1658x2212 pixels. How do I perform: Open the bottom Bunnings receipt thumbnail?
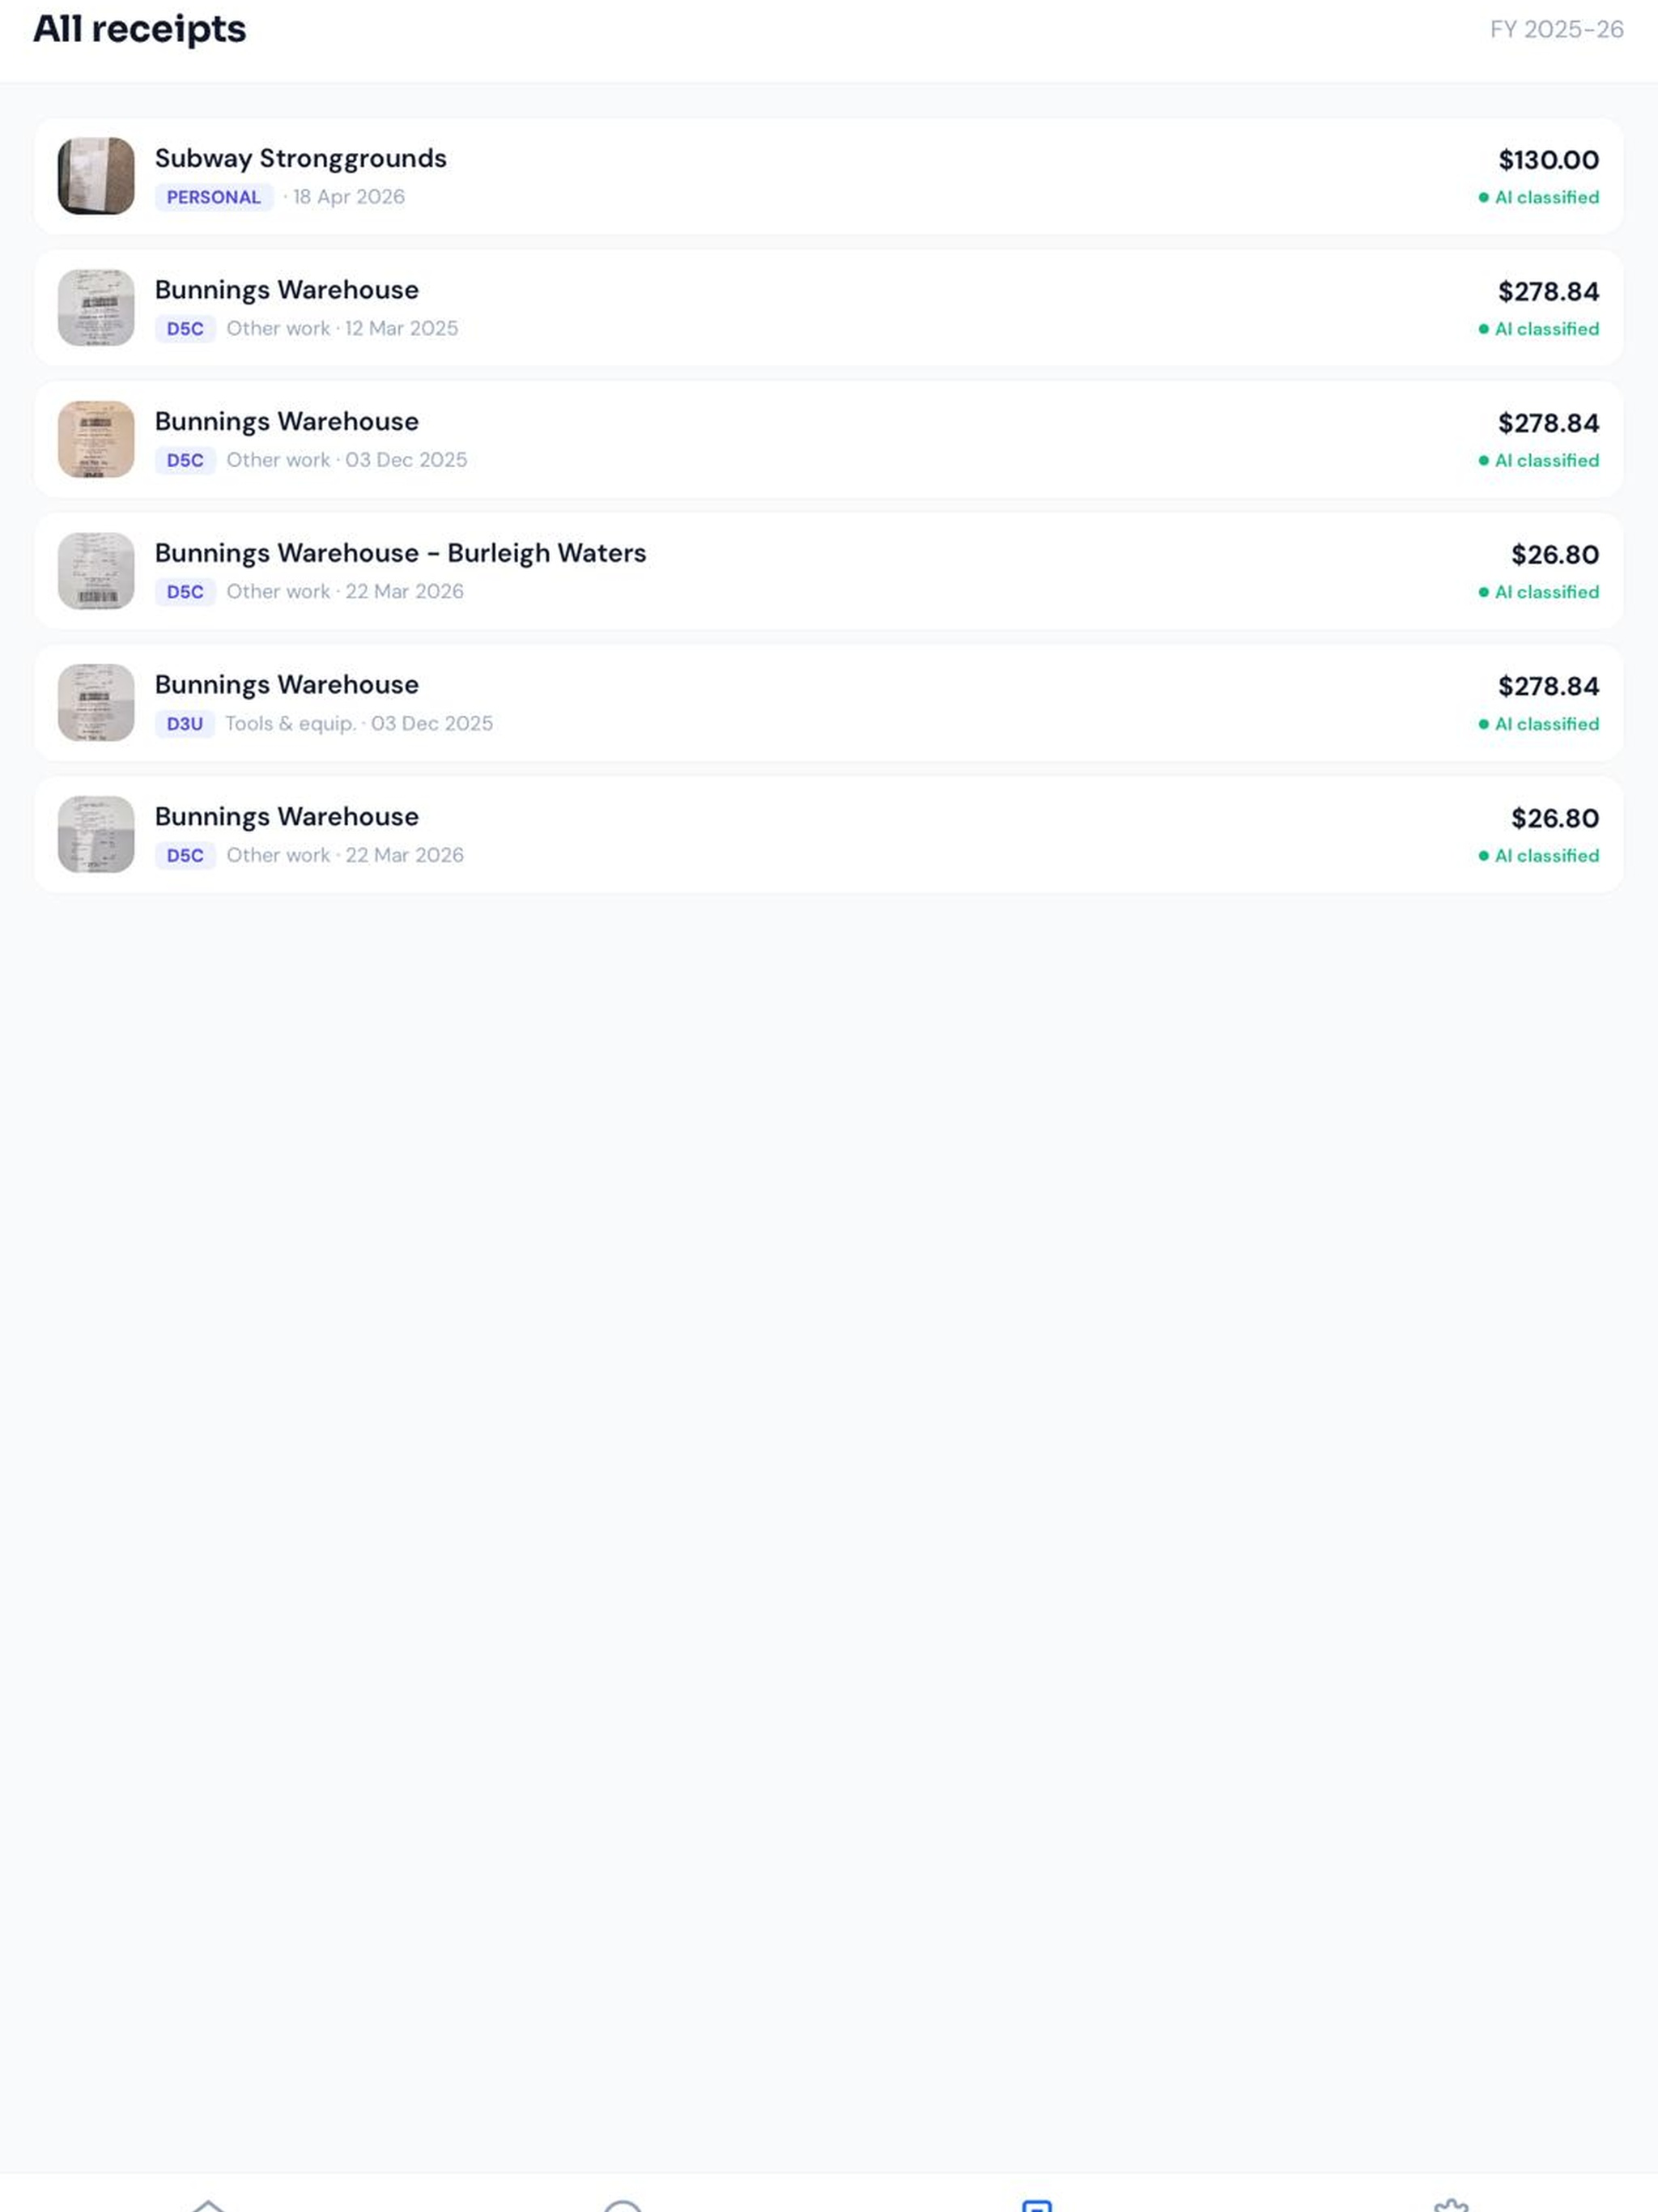96,835
